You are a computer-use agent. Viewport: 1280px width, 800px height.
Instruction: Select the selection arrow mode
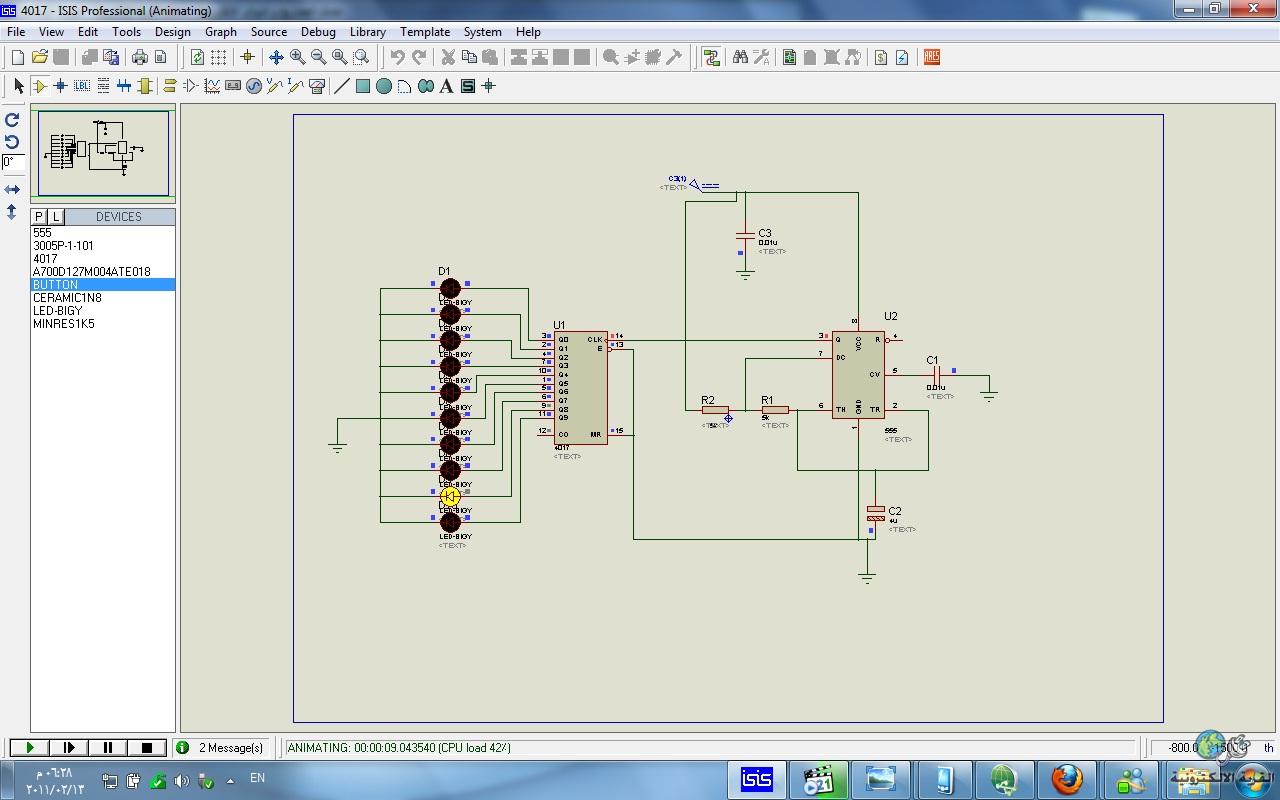click(18, 87)
